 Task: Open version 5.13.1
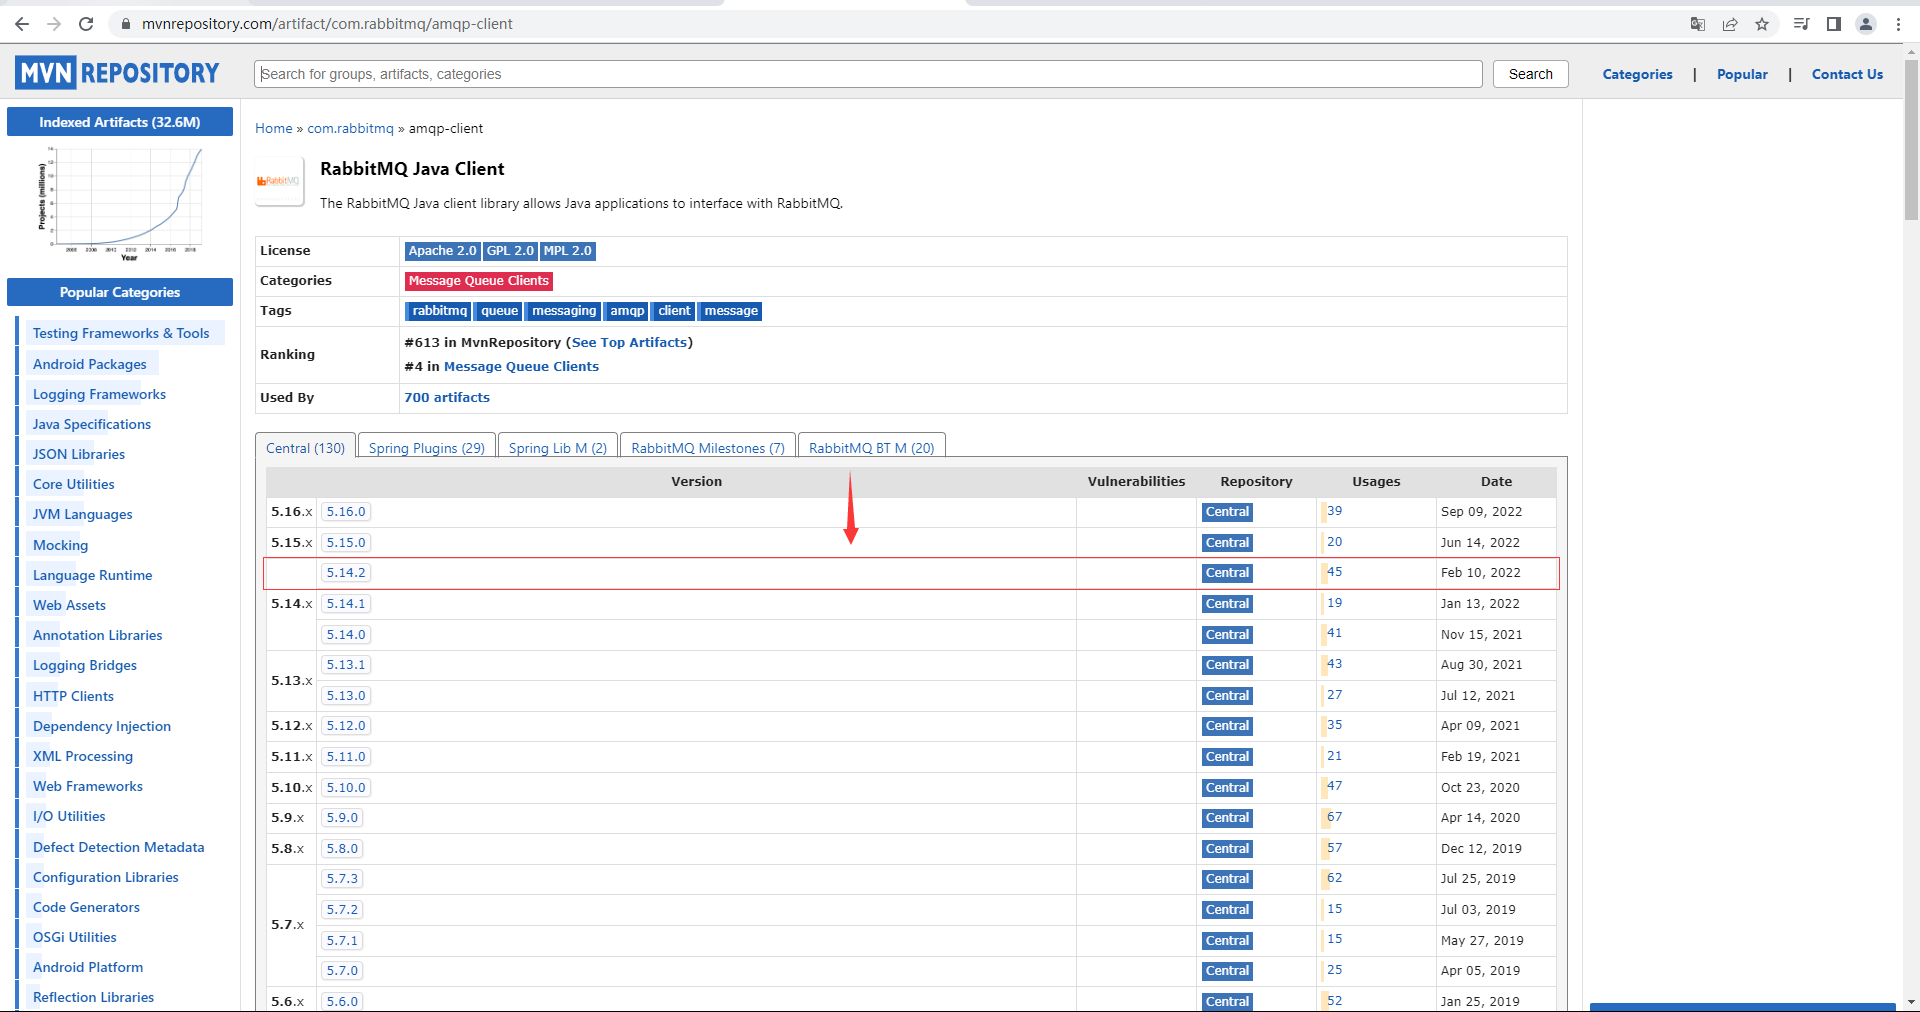[x=346, y=665]
